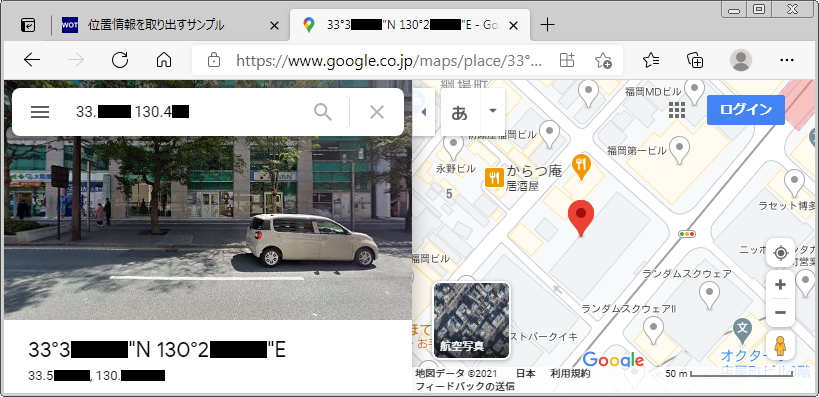Toggle the 航空写真 satellite view thumbnail
This screenshot has width=819, height=397.
tap(472, 320)
